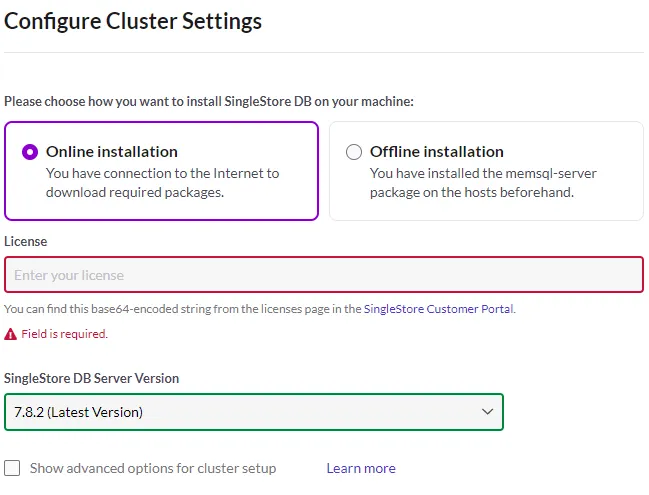Open the SingleStore Customer Portal link
The width and height of the screenshot is (649, 495).
tap(438, 309)
